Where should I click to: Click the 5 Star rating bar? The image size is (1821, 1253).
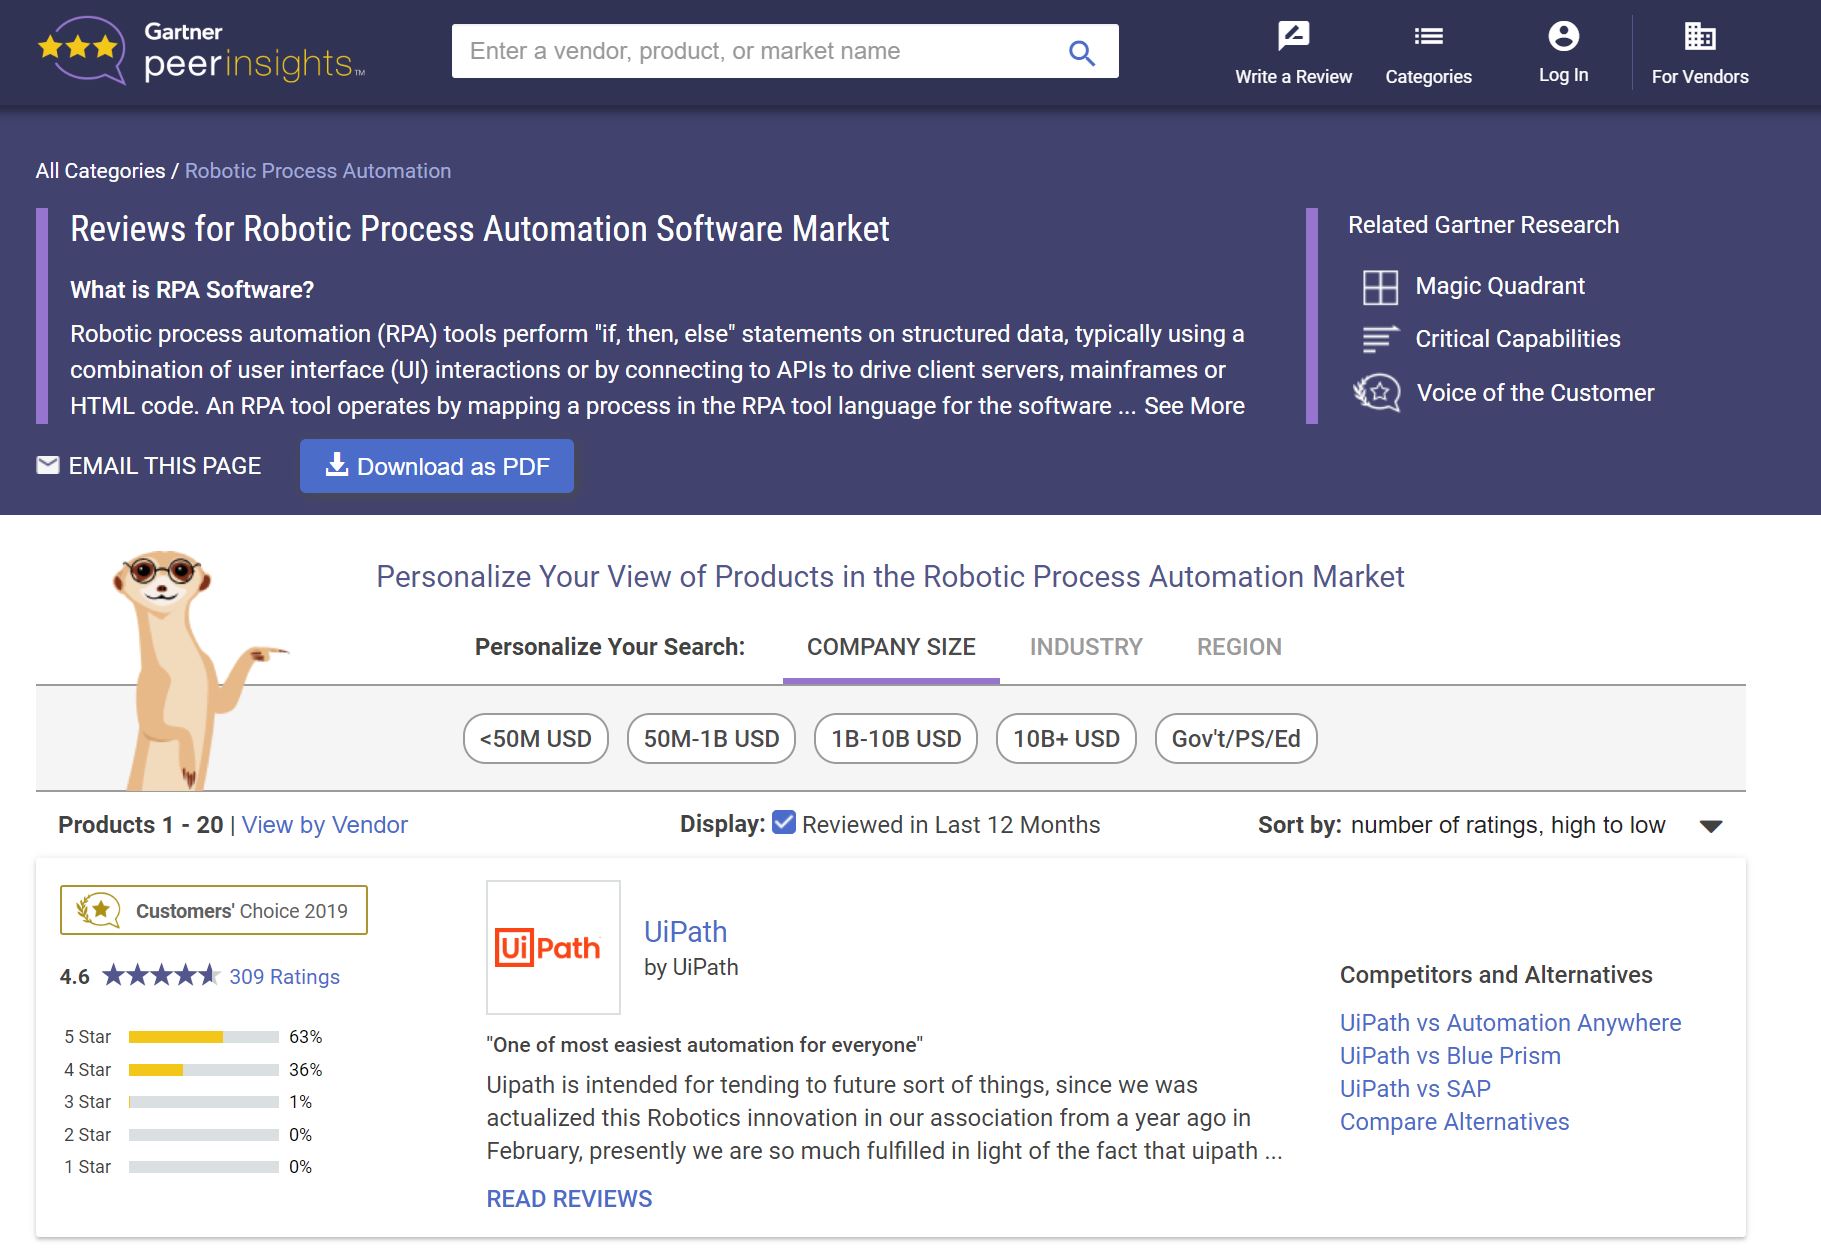203,1037
